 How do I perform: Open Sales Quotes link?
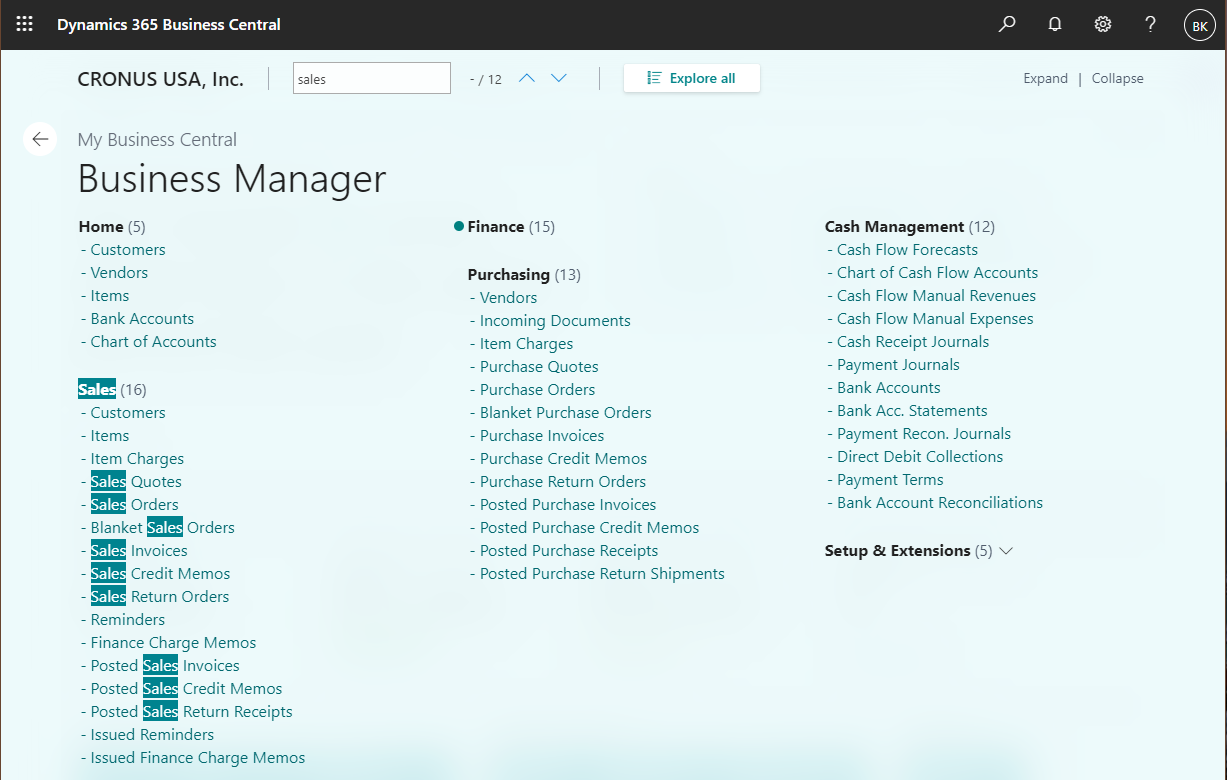point(136,482)
